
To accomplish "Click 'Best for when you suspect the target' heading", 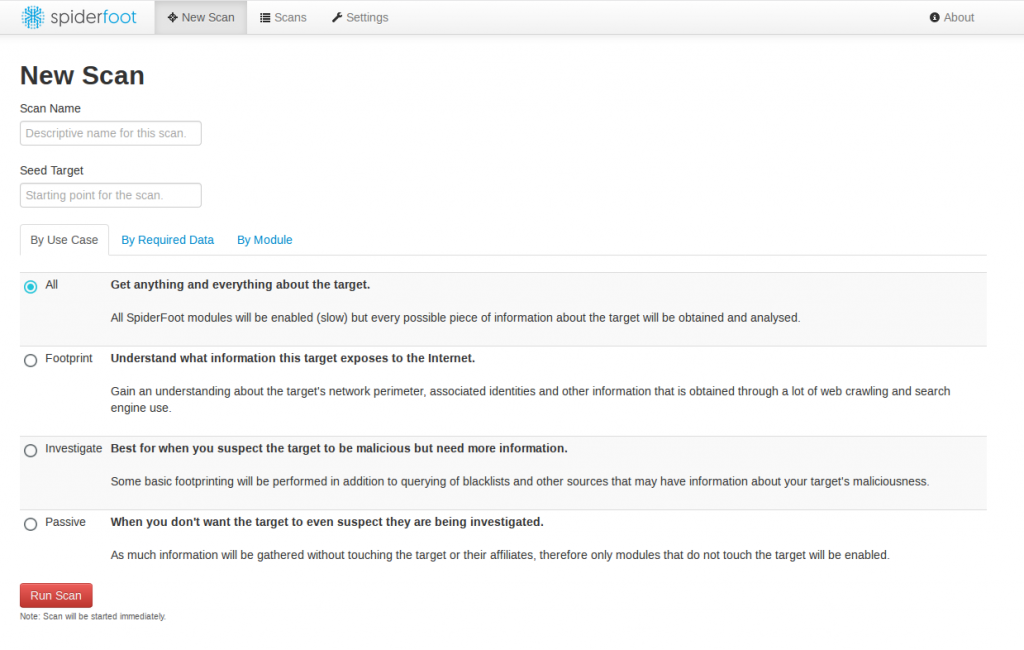I will point(339,448).
